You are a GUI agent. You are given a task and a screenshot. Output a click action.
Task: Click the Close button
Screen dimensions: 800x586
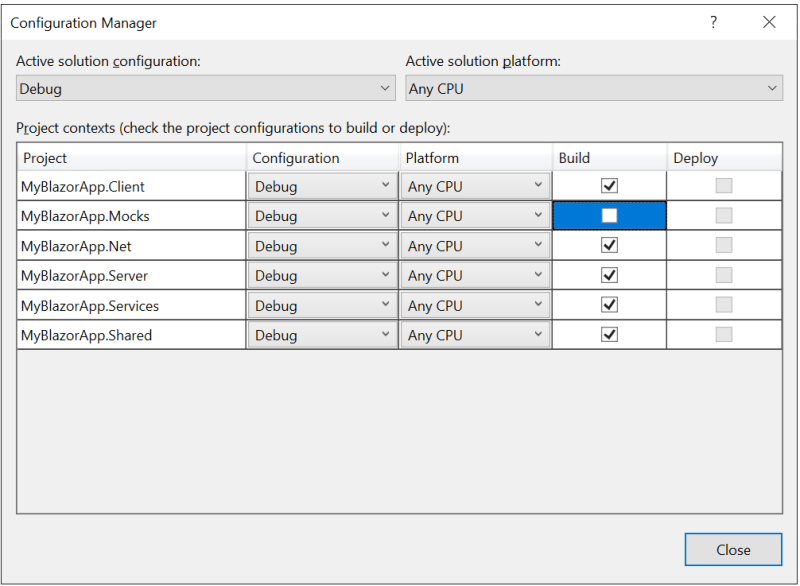pyautogui.click(x=733, y=549)
